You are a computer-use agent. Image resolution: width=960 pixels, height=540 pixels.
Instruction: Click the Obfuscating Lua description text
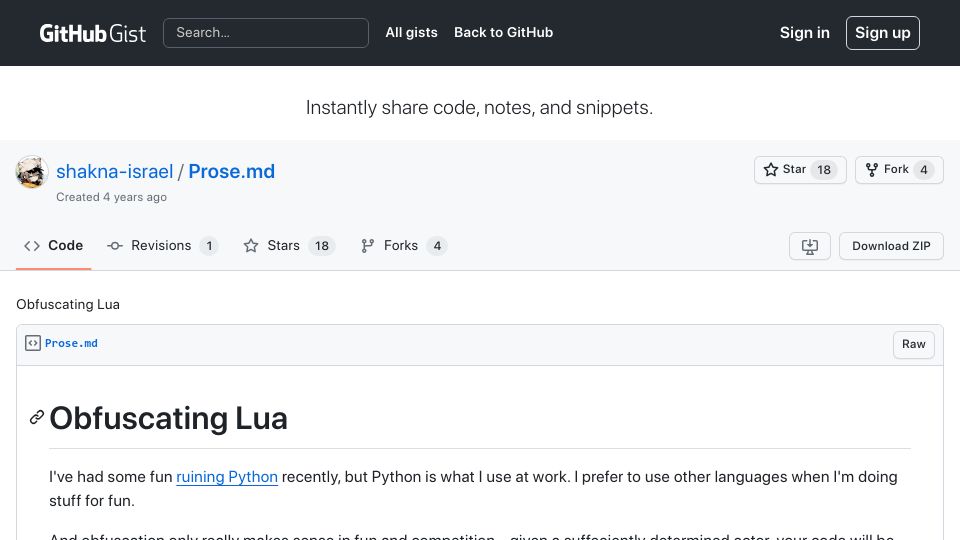click(x=68, y=304)
